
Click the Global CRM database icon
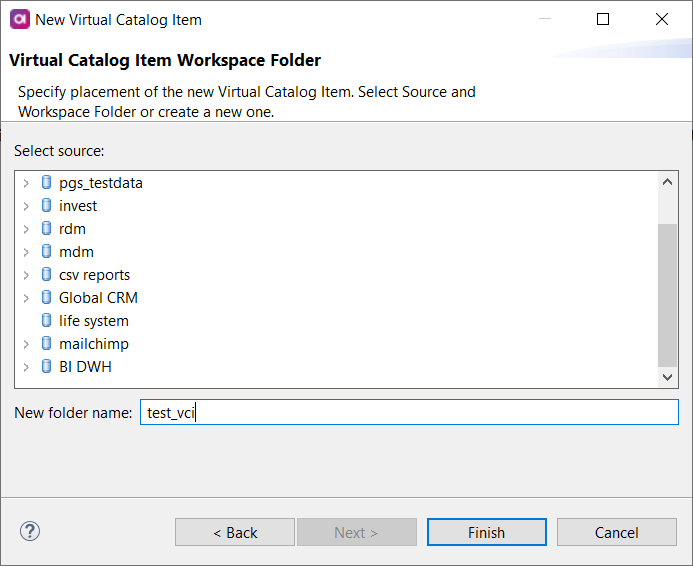click(46, 298)
